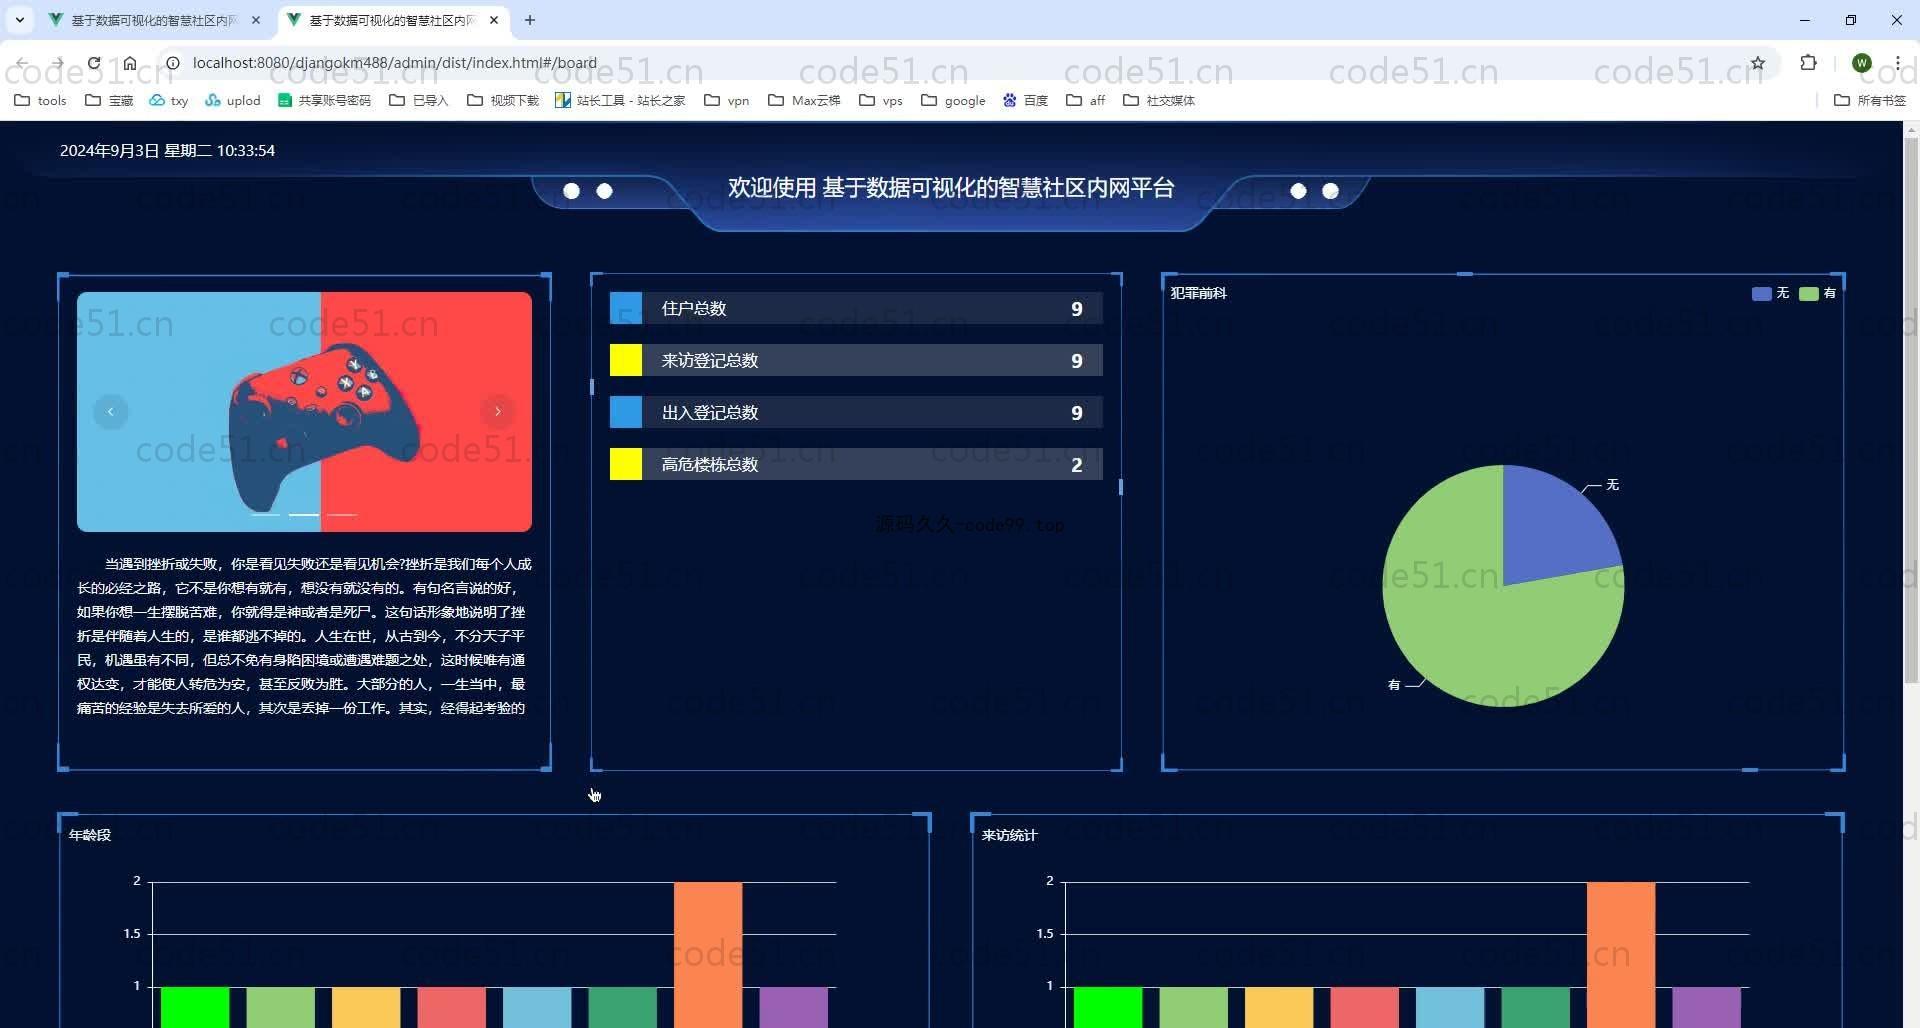Click the 年龄段 chart title
Viewport: 1920px width, 1028px height.
click(x=90, y=835)
